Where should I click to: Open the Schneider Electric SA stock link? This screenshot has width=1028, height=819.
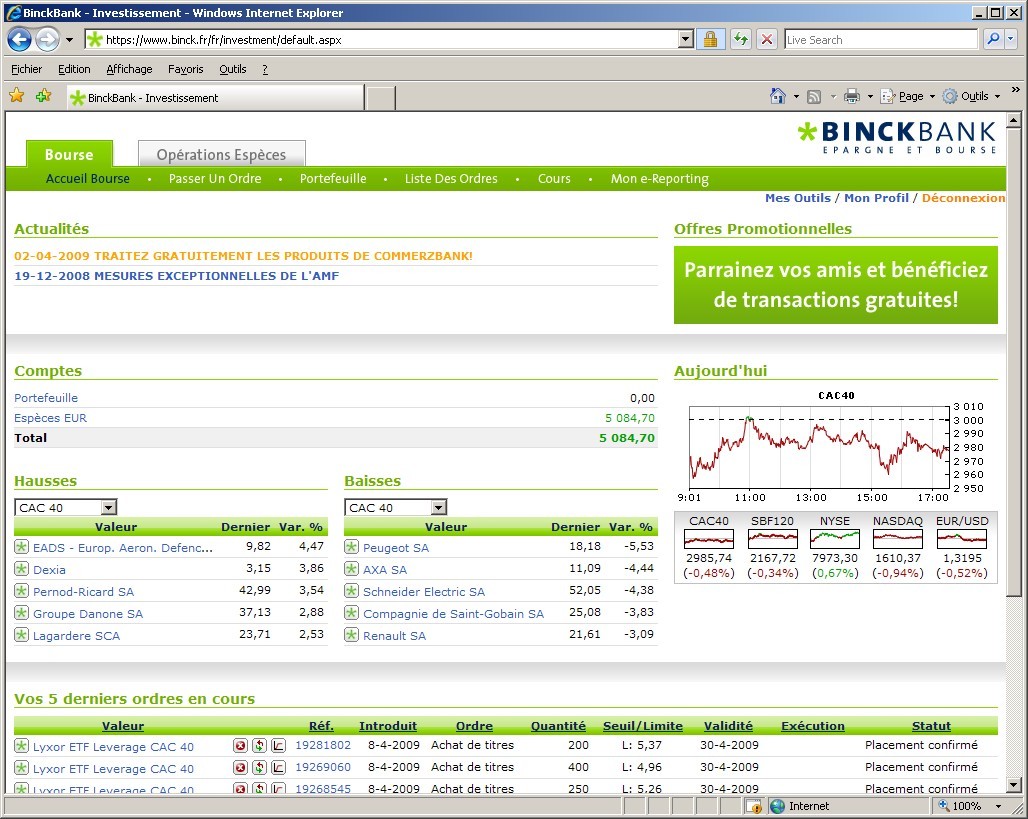424,591
